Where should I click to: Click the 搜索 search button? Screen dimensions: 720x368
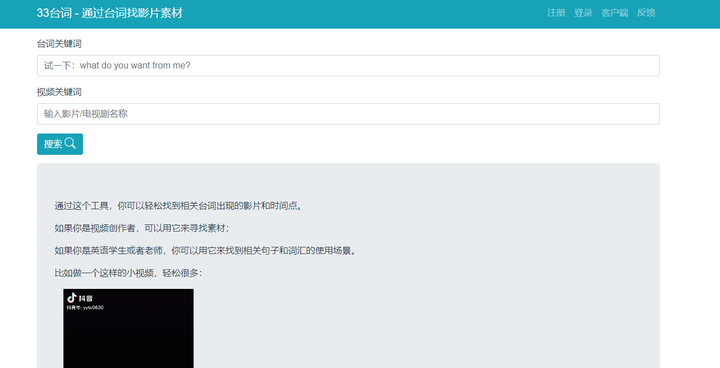[x=60, y=144]
